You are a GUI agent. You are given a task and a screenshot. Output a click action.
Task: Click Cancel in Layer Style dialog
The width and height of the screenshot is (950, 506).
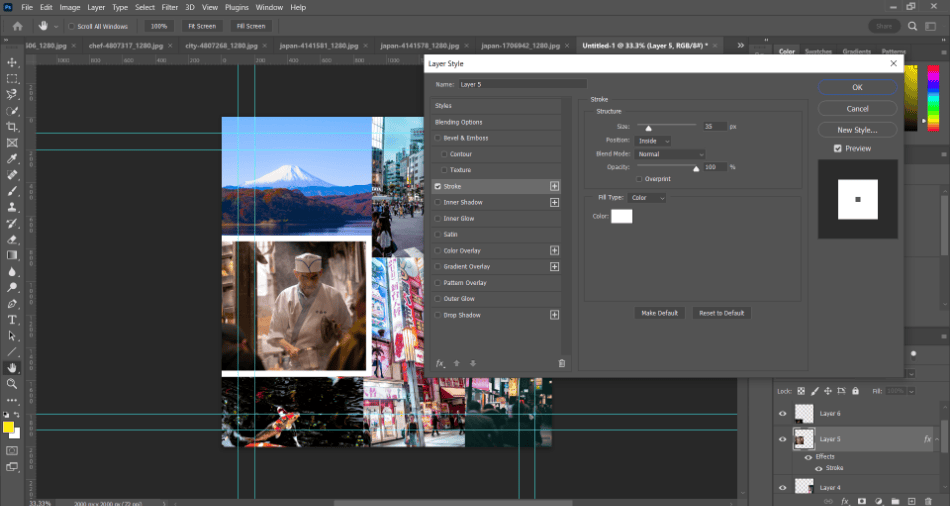tap(857, 108)
